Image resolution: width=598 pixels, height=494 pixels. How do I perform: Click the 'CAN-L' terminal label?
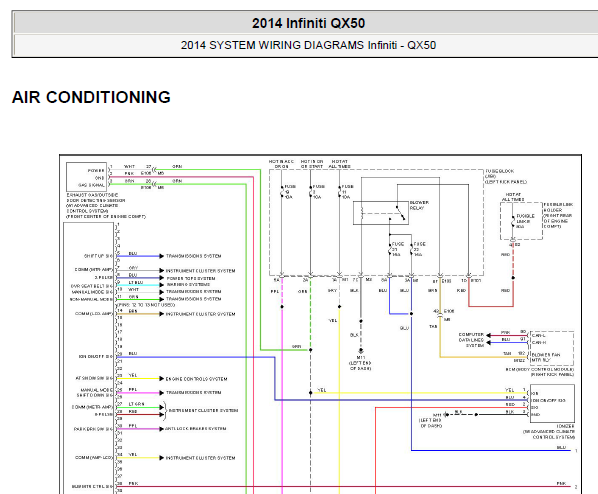click(x=539, y=336)
